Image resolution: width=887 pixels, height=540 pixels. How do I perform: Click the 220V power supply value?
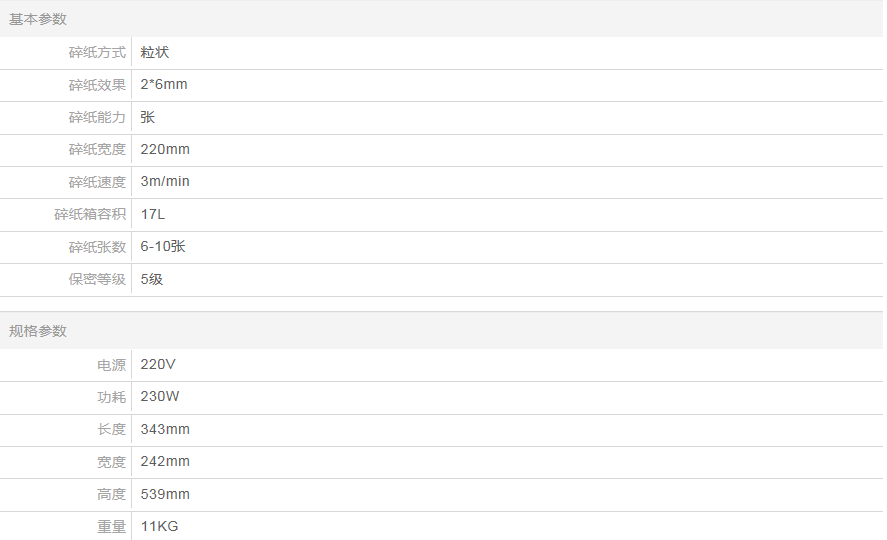coord(158,365)
